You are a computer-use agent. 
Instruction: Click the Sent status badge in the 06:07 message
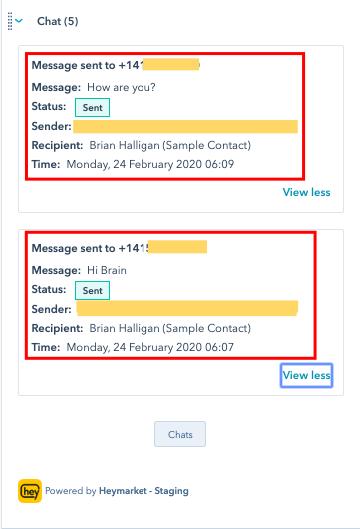[x=92, y=290]
